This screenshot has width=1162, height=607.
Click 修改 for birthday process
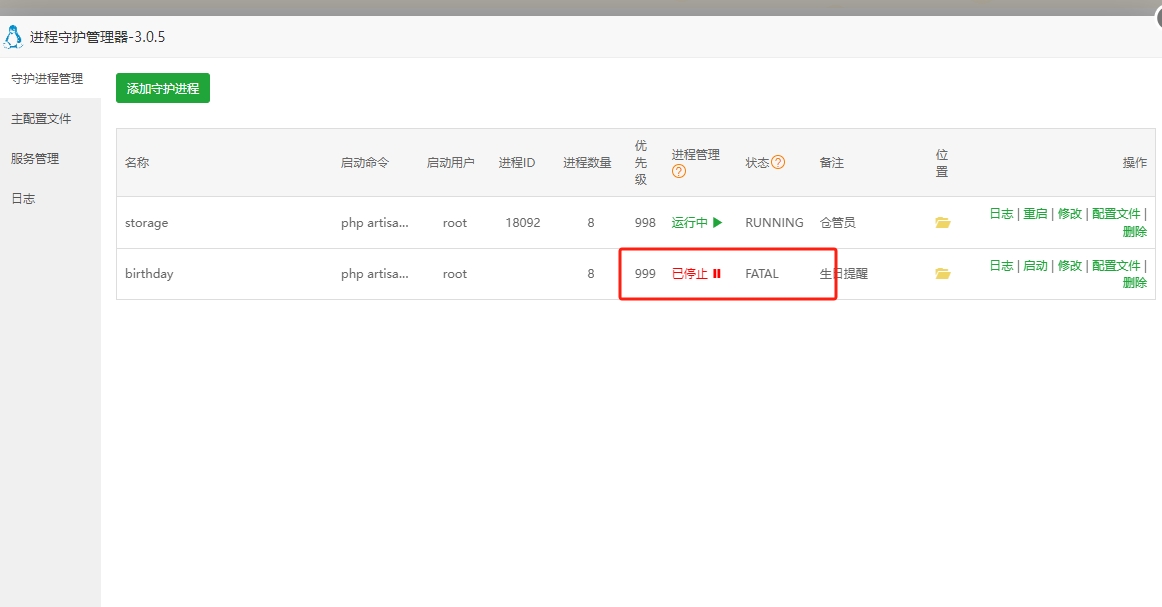coord(1069,265)
